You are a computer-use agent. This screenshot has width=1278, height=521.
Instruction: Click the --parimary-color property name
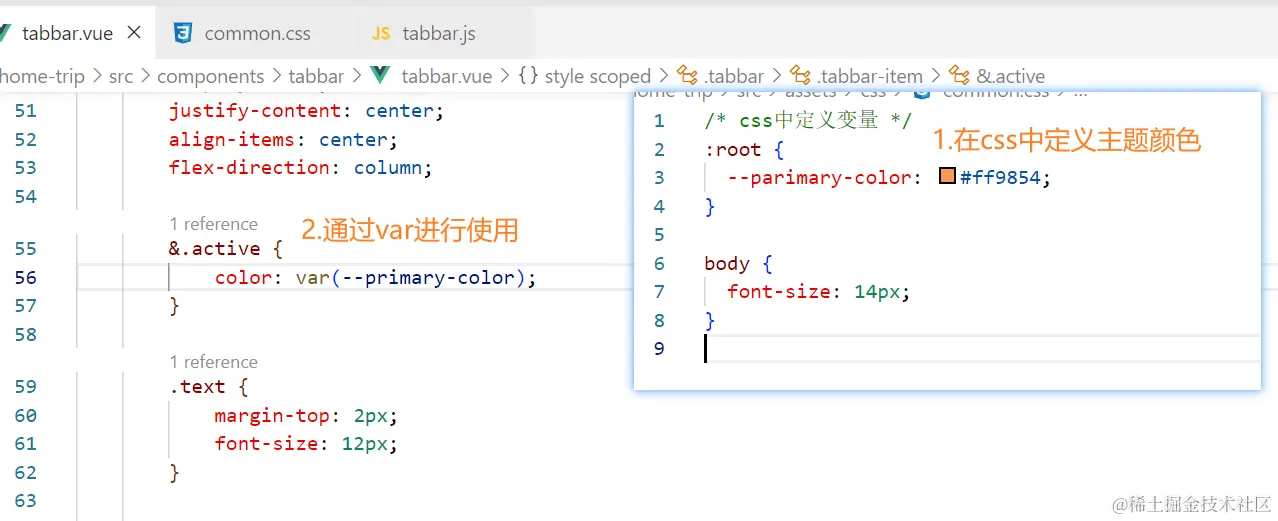(x=819, y=178)
